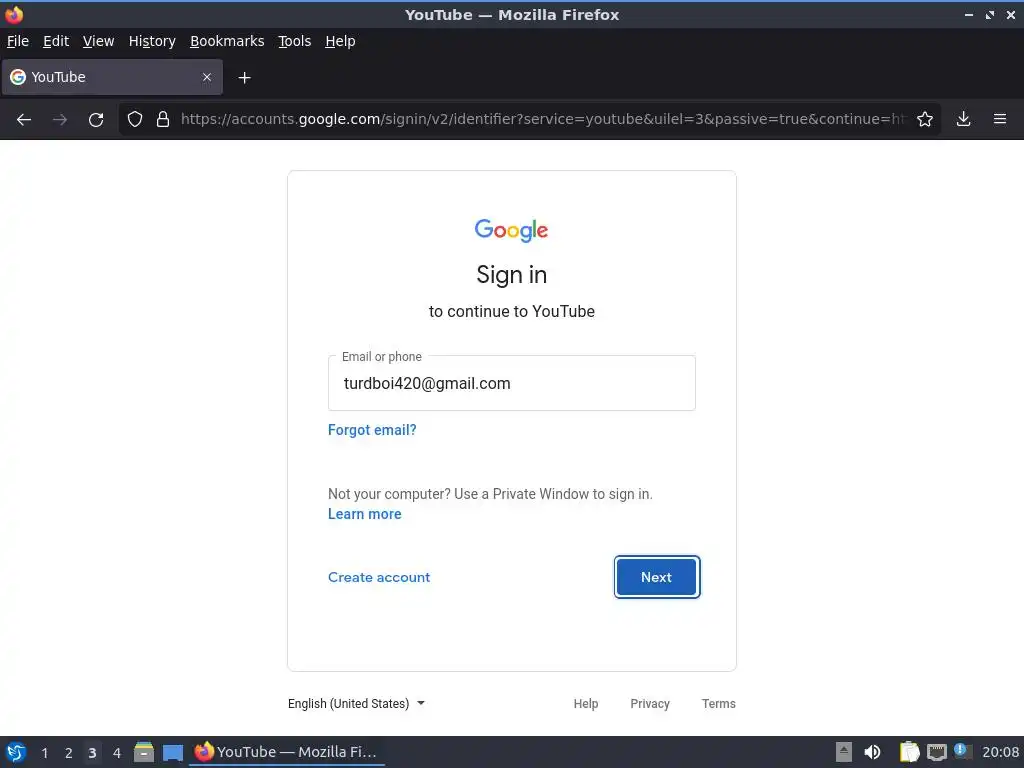Open the Help menu in the menu bar
1024x768 pixels.
[340, 41]
